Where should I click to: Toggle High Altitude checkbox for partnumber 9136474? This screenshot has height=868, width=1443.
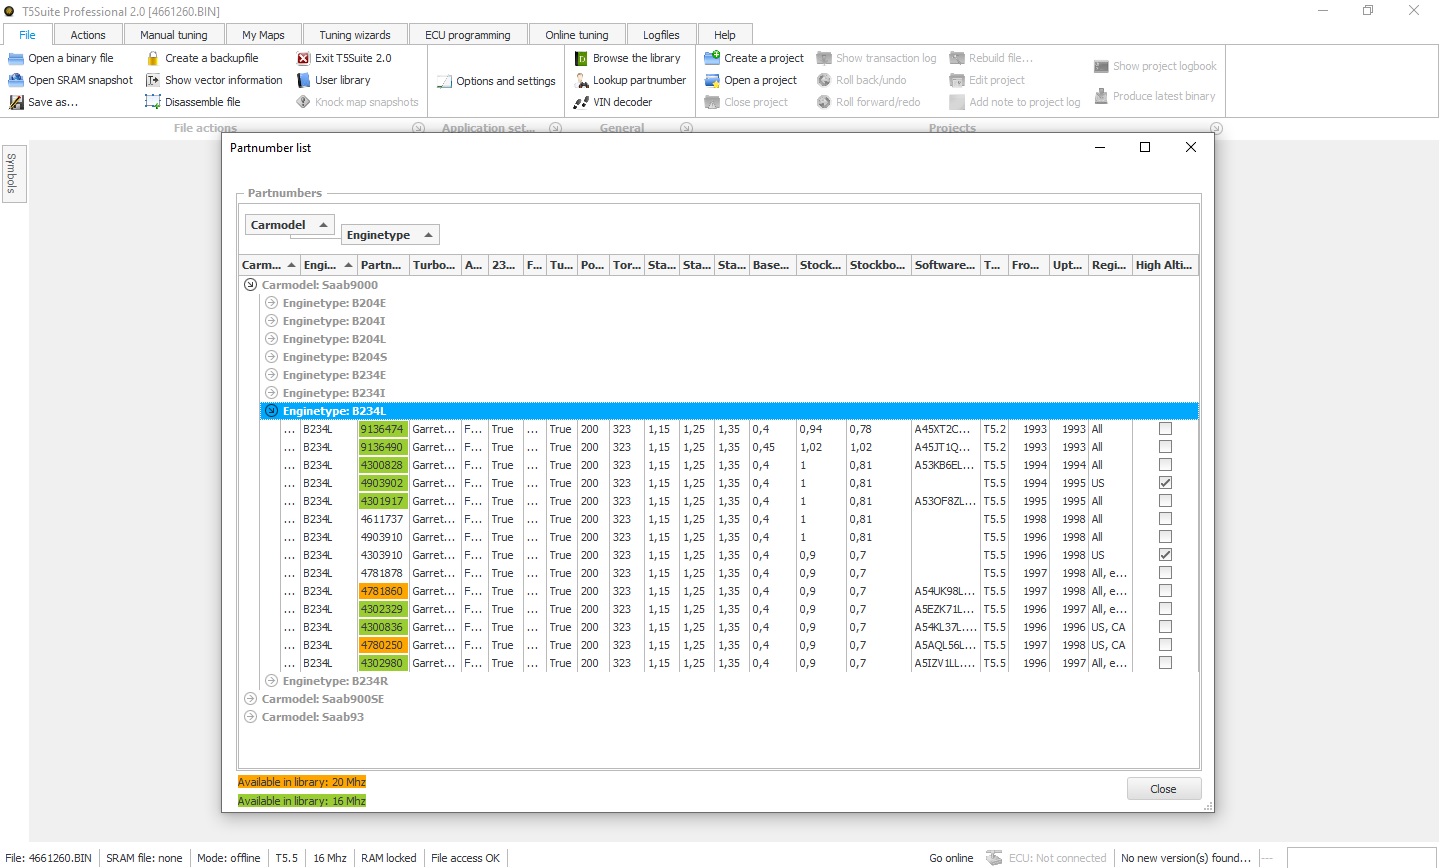[1165, 429]
